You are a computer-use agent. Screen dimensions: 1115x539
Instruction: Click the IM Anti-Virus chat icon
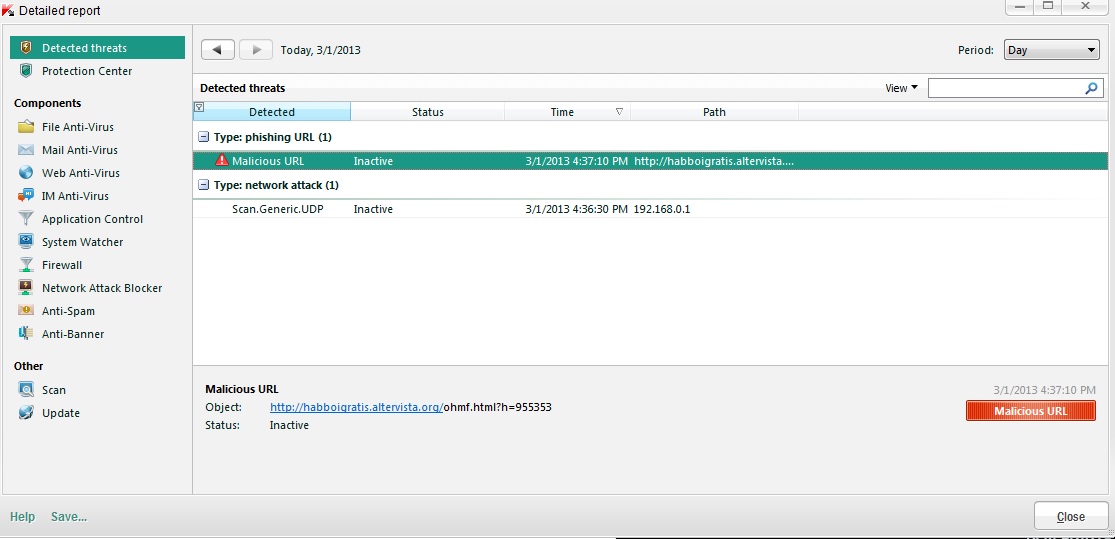click(x=26, y=195)
